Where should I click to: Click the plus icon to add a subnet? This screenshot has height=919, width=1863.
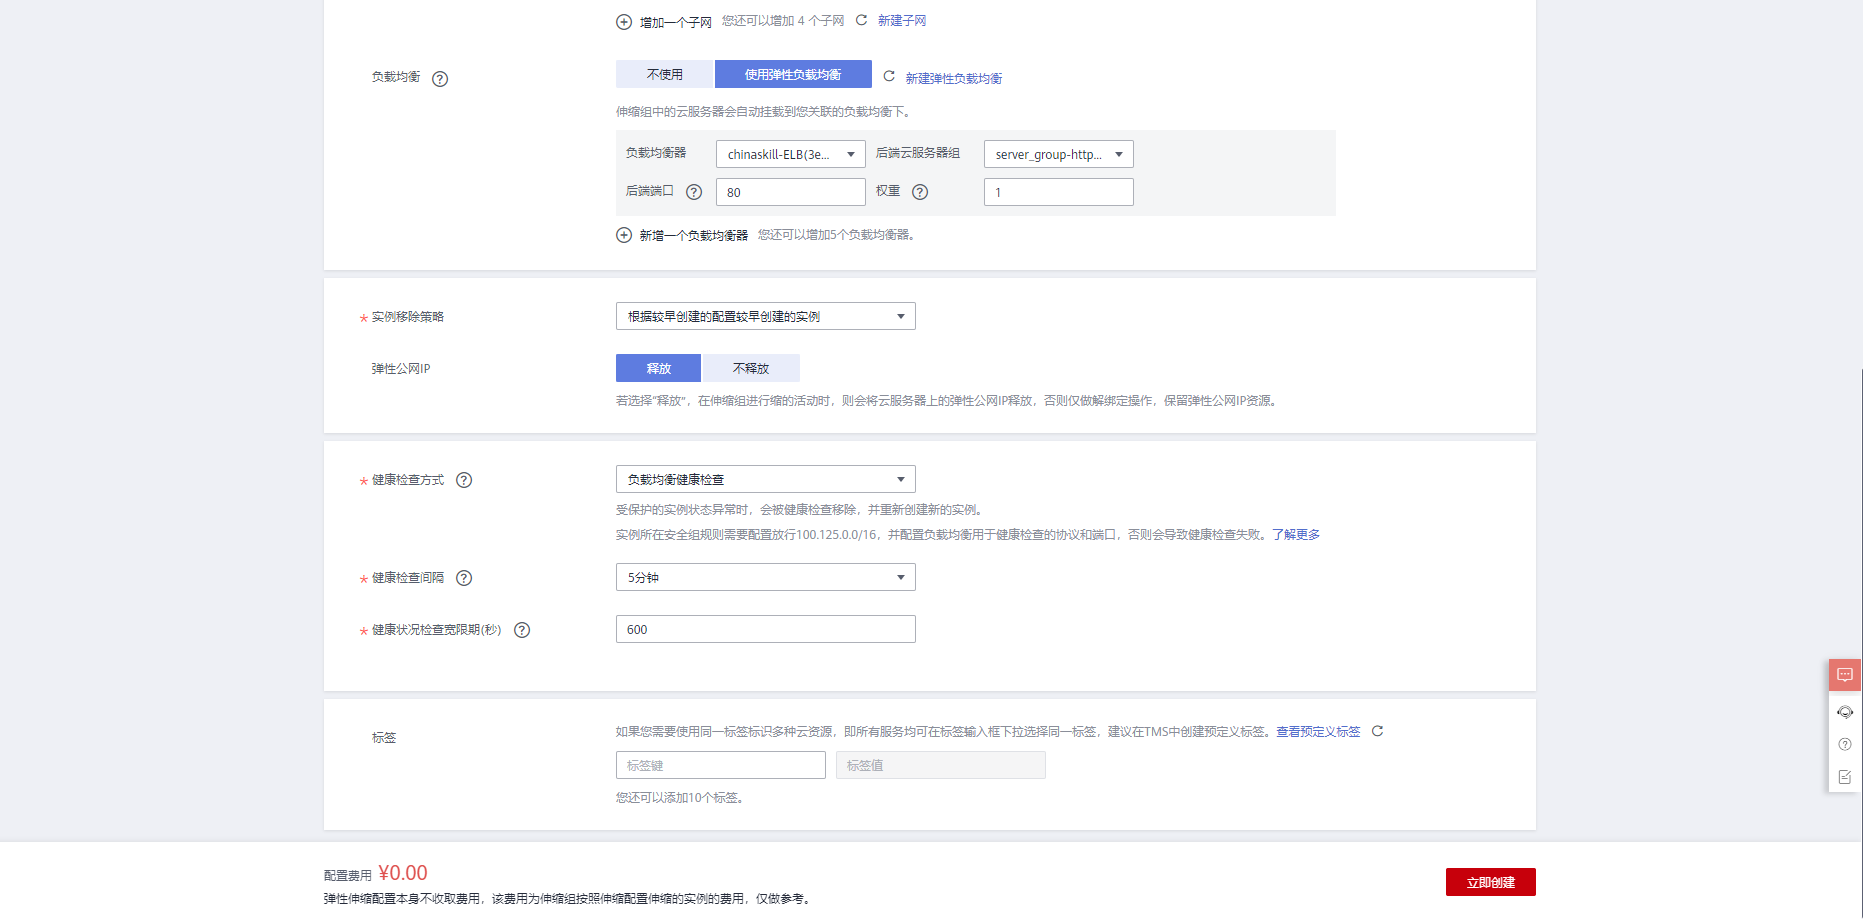[624, 22]
